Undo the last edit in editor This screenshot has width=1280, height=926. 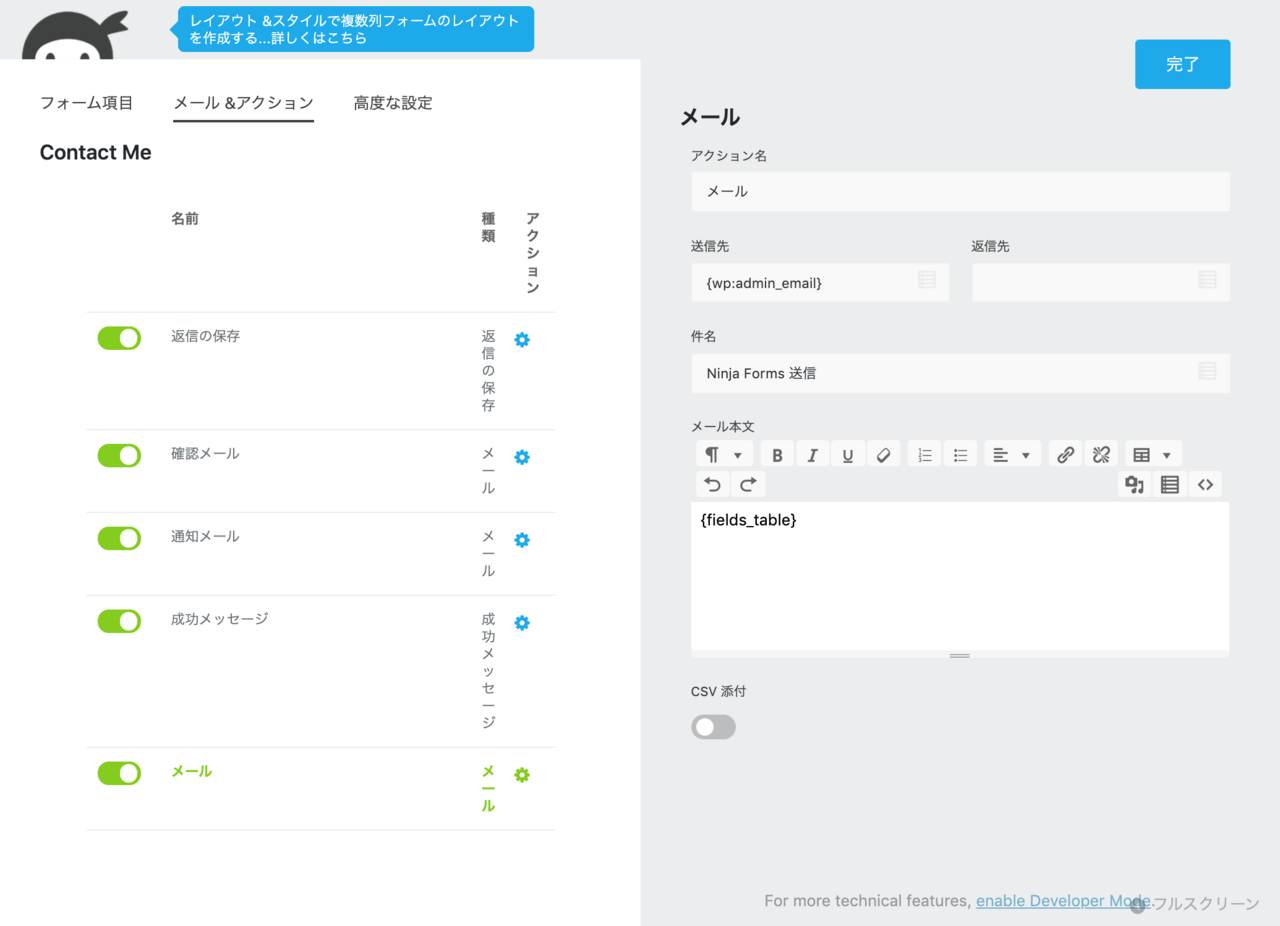pyautogui.click(x=713, y=485)
